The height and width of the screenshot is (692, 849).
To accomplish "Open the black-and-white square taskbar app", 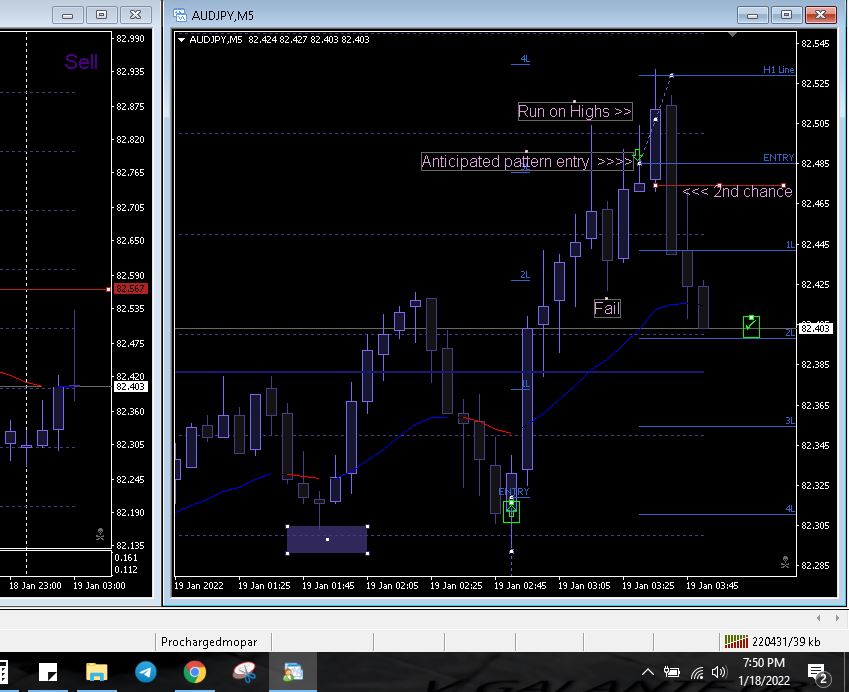I will coord(48,672).
